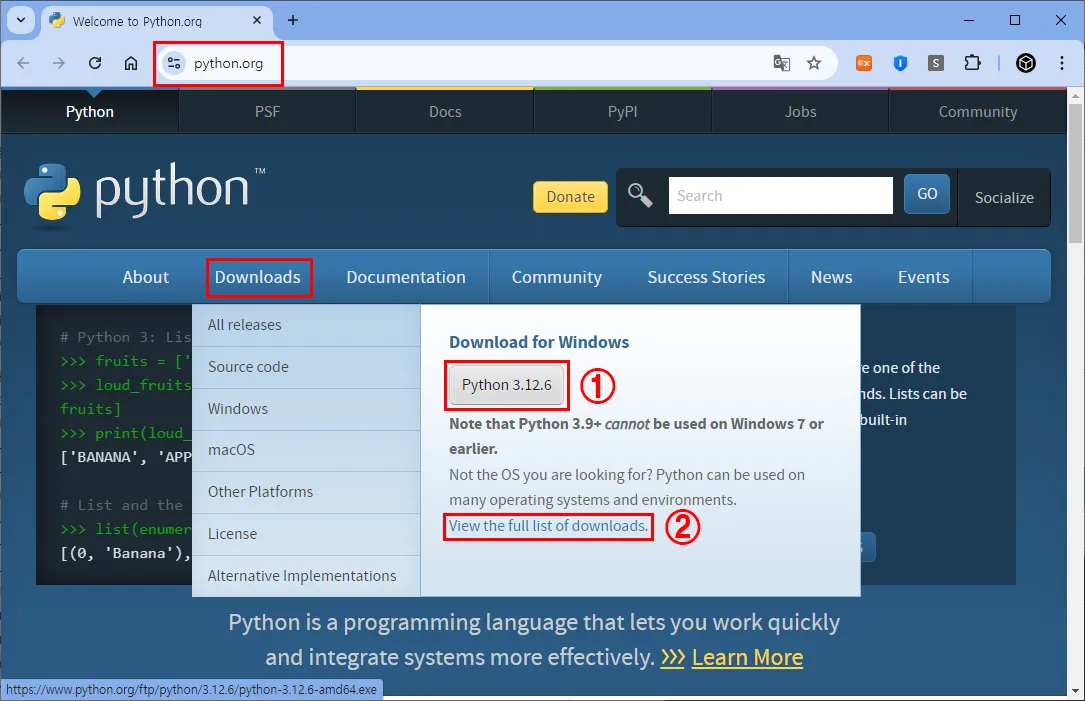This screenshot has width=1085, height=701.
Task: Open the Community navigation menu item
Action: pos(556,277)
